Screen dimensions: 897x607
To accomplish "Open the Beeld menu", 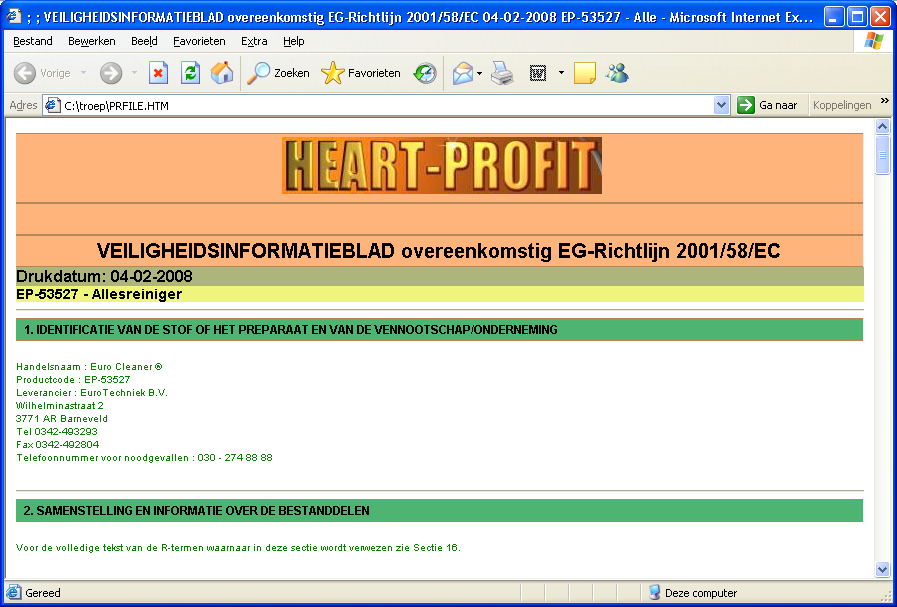I will (x=144, y=41).
